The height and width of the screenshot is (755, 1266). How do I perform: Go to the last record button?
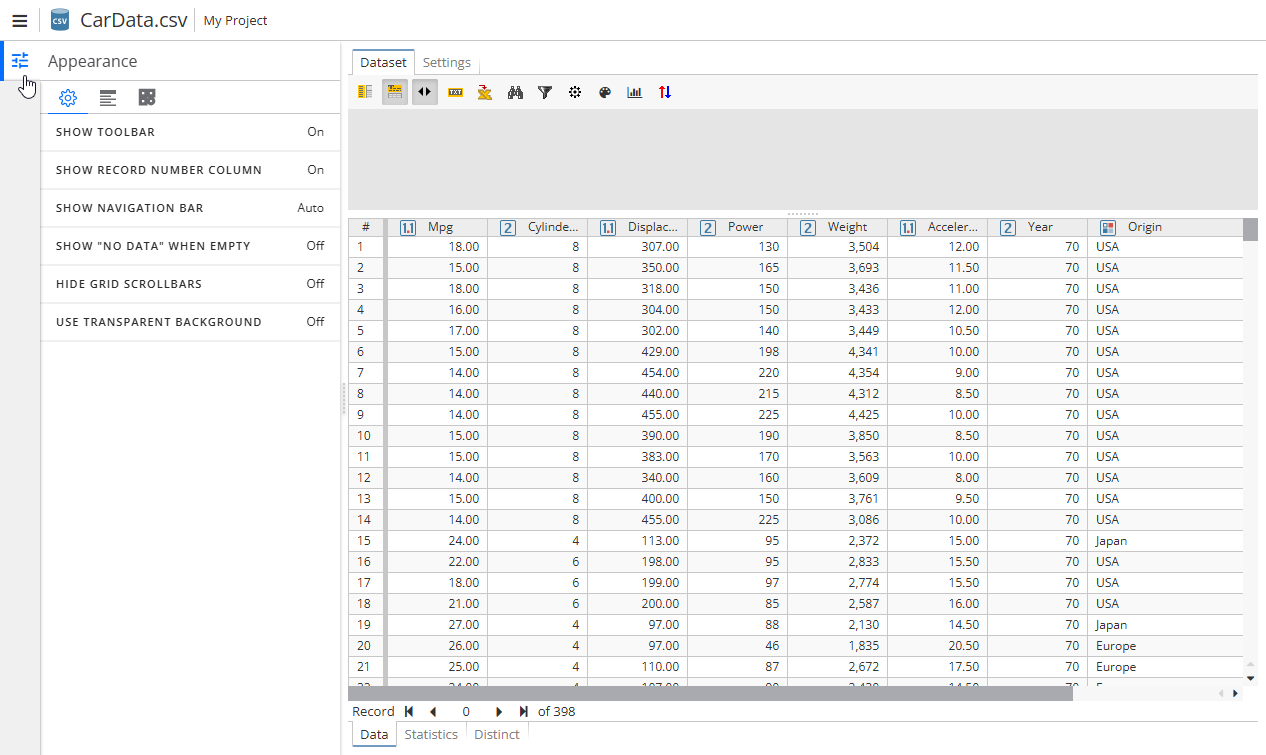pos(524,712)
